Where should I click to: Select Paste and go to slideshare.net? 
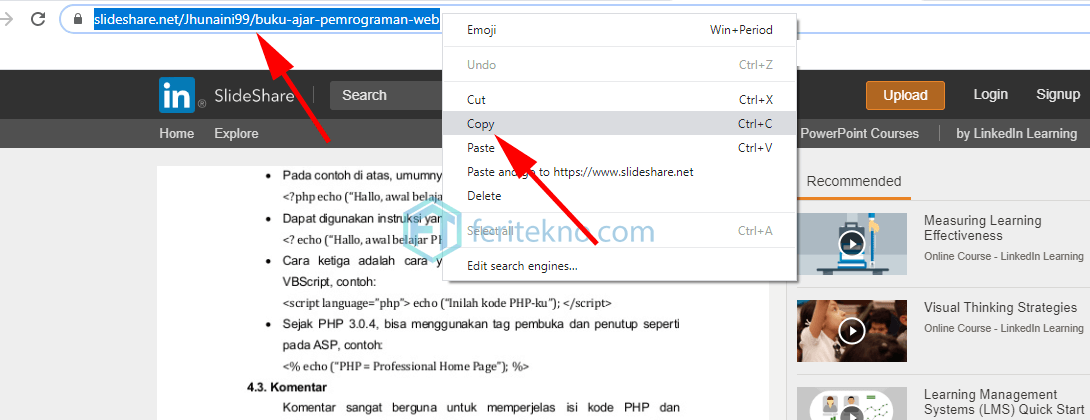620,172
